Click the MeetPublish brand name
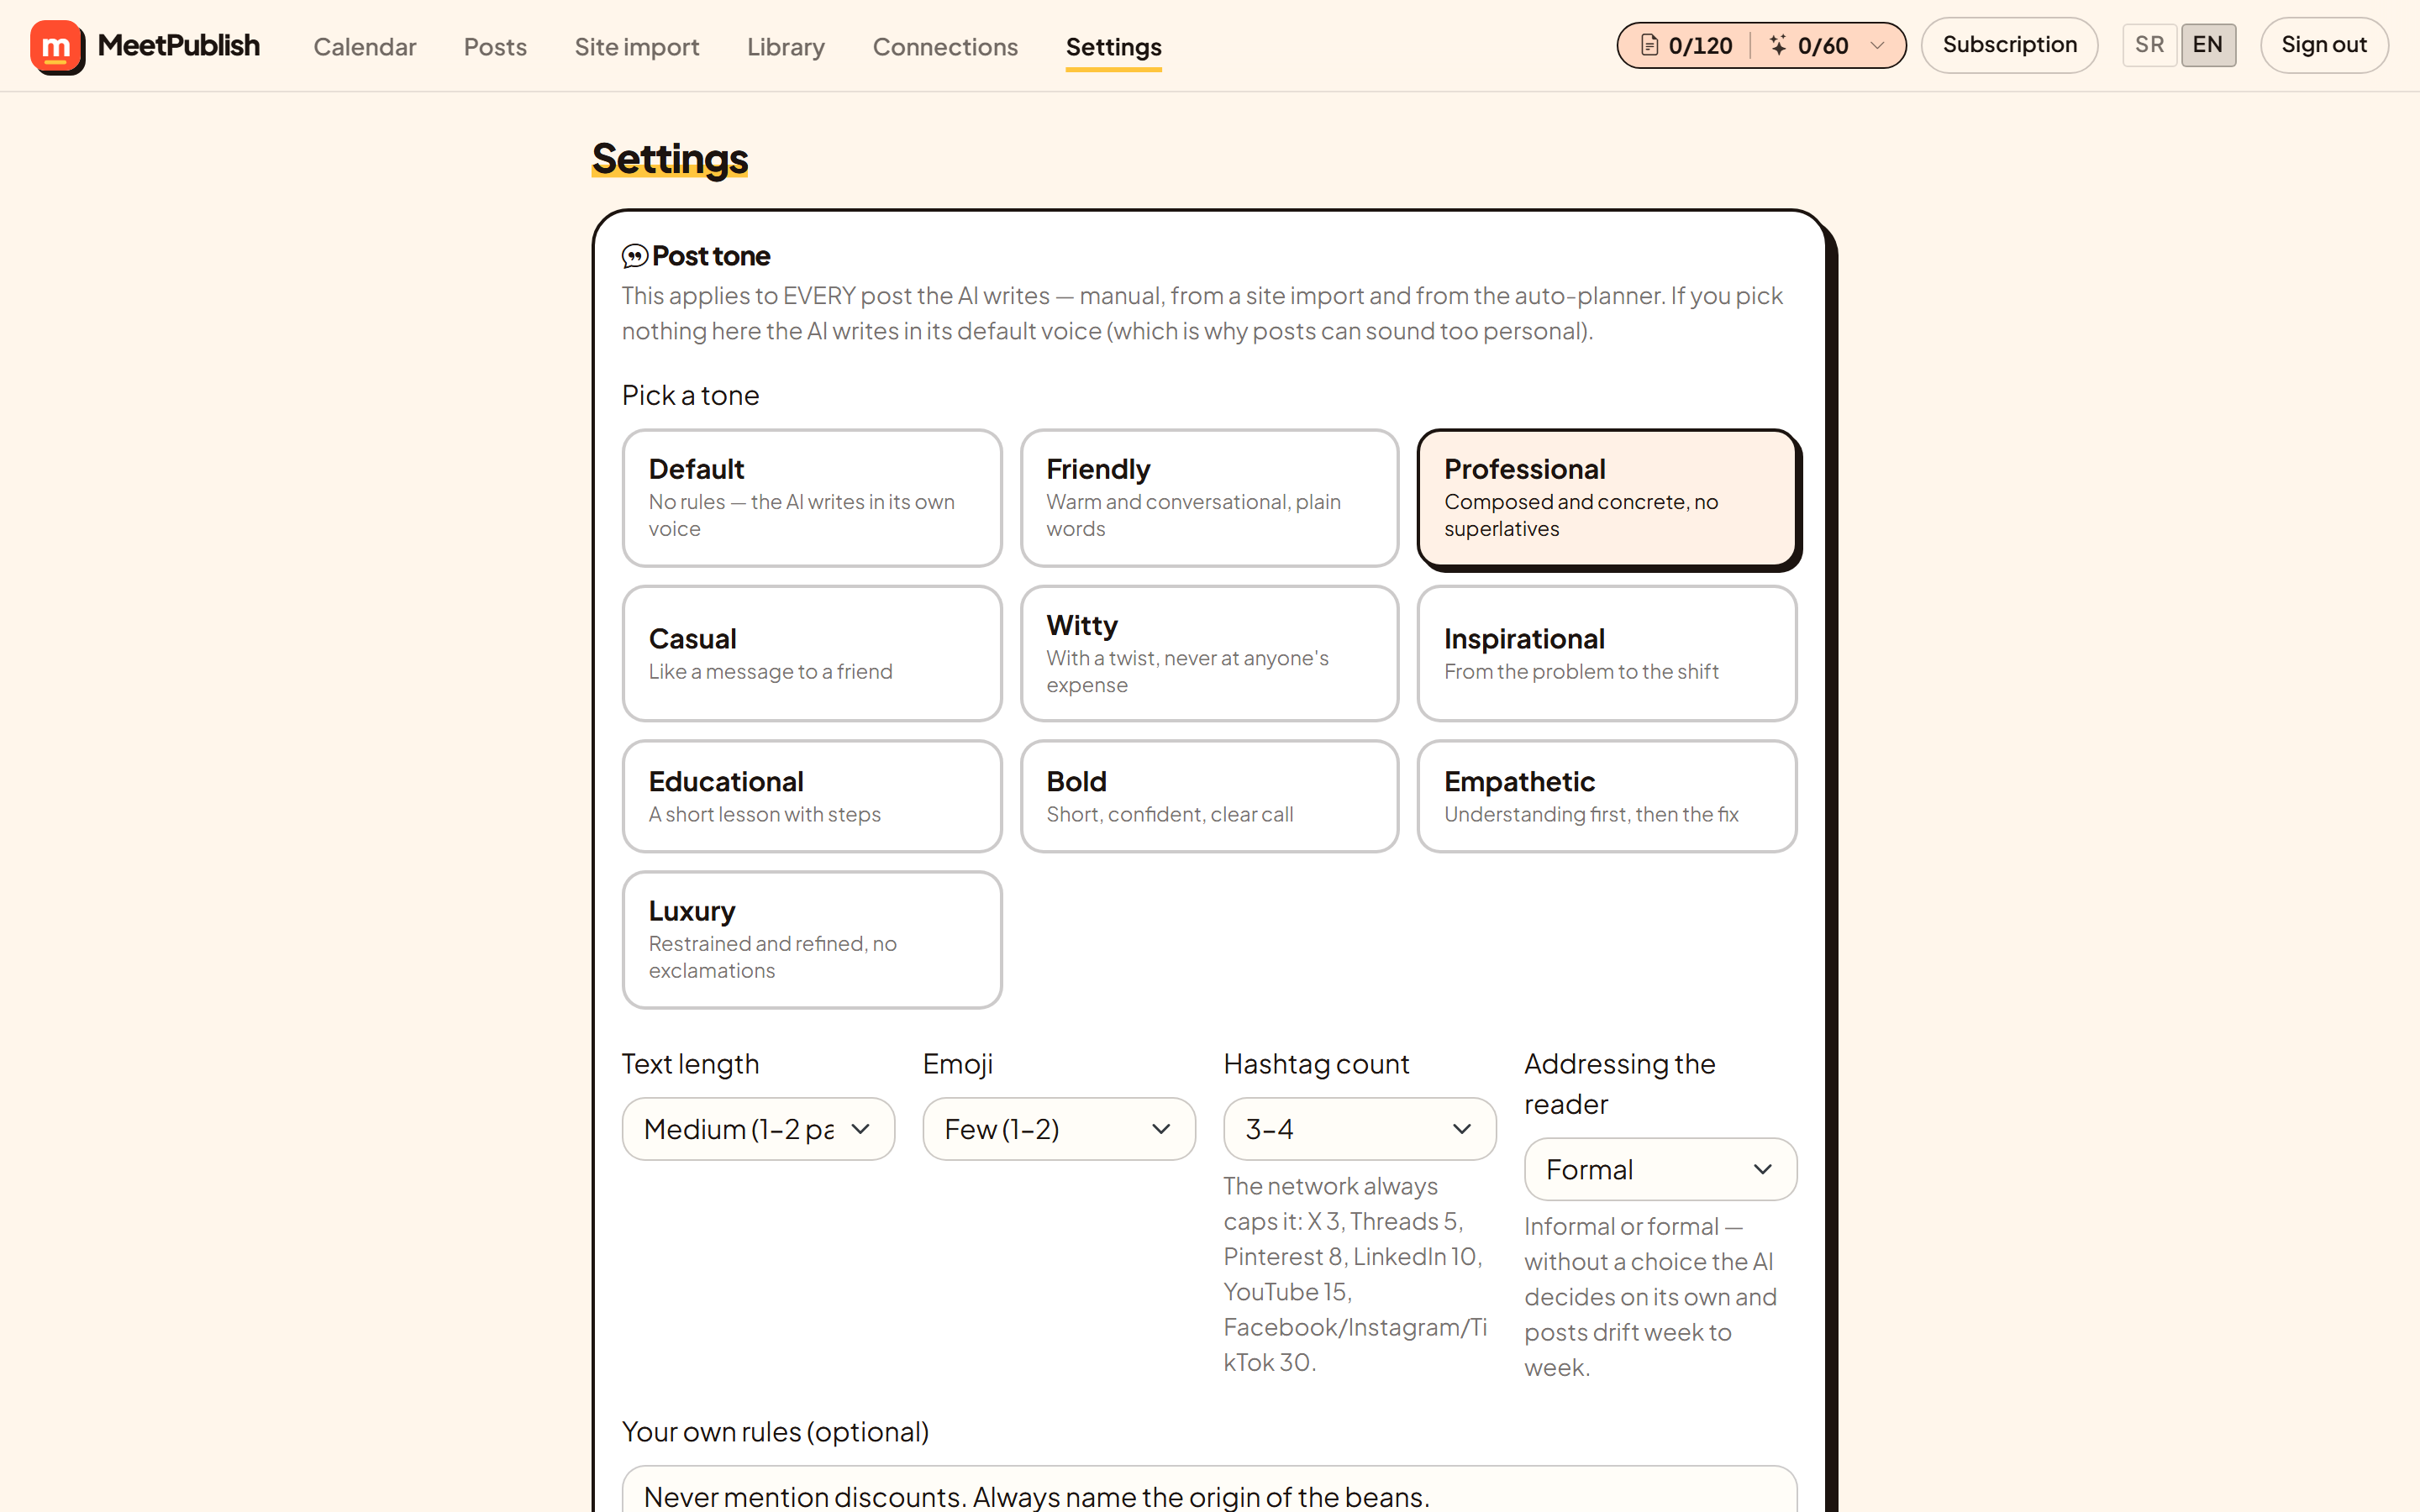This screenshot has width=2420, height=1512. [178, 46]
